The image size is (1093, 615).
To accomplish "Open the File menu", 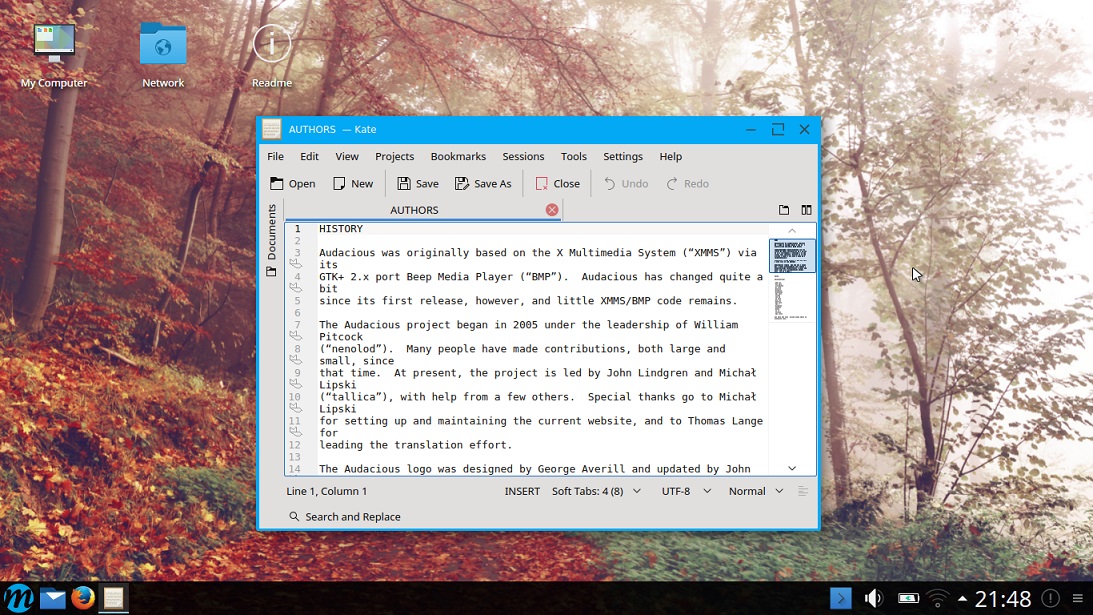I will (x=275, y=156).
